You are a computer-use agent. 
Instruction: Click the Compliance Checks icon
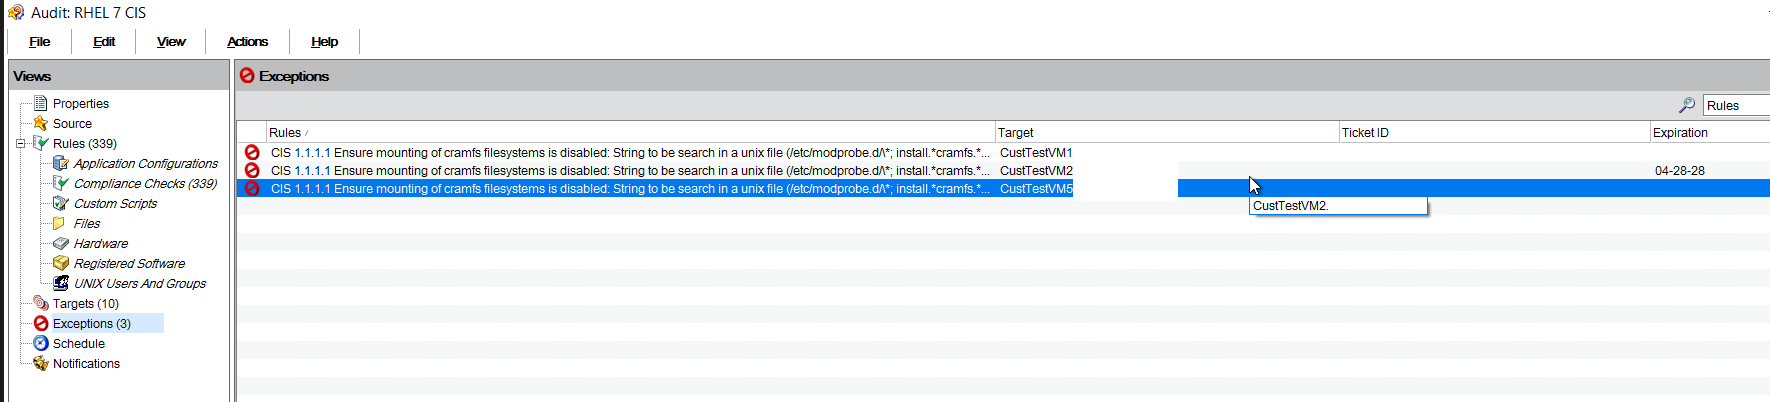pos(61,183)
